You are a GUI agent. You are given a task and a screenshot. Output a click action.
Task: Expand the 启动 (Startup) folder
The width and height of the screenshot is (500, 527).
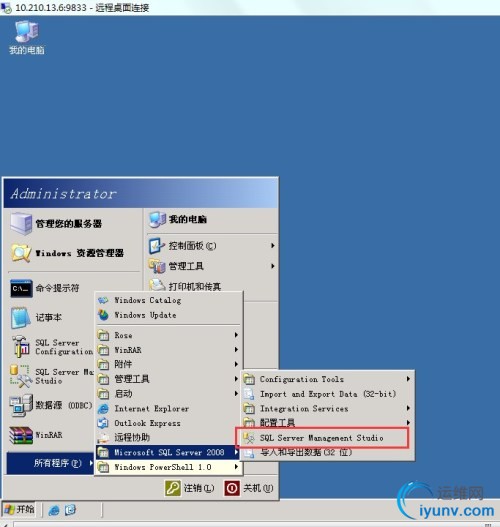tap(169, 394)
